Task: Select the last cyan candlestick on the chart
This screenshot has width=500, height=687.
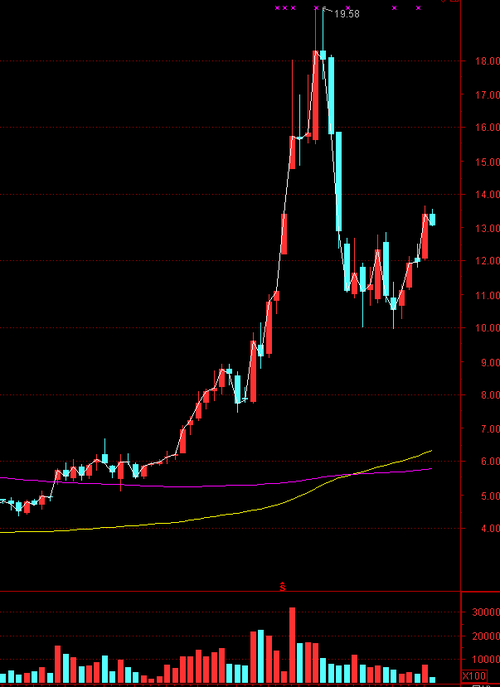Action: pyautogui.click(x=433, y=219)
